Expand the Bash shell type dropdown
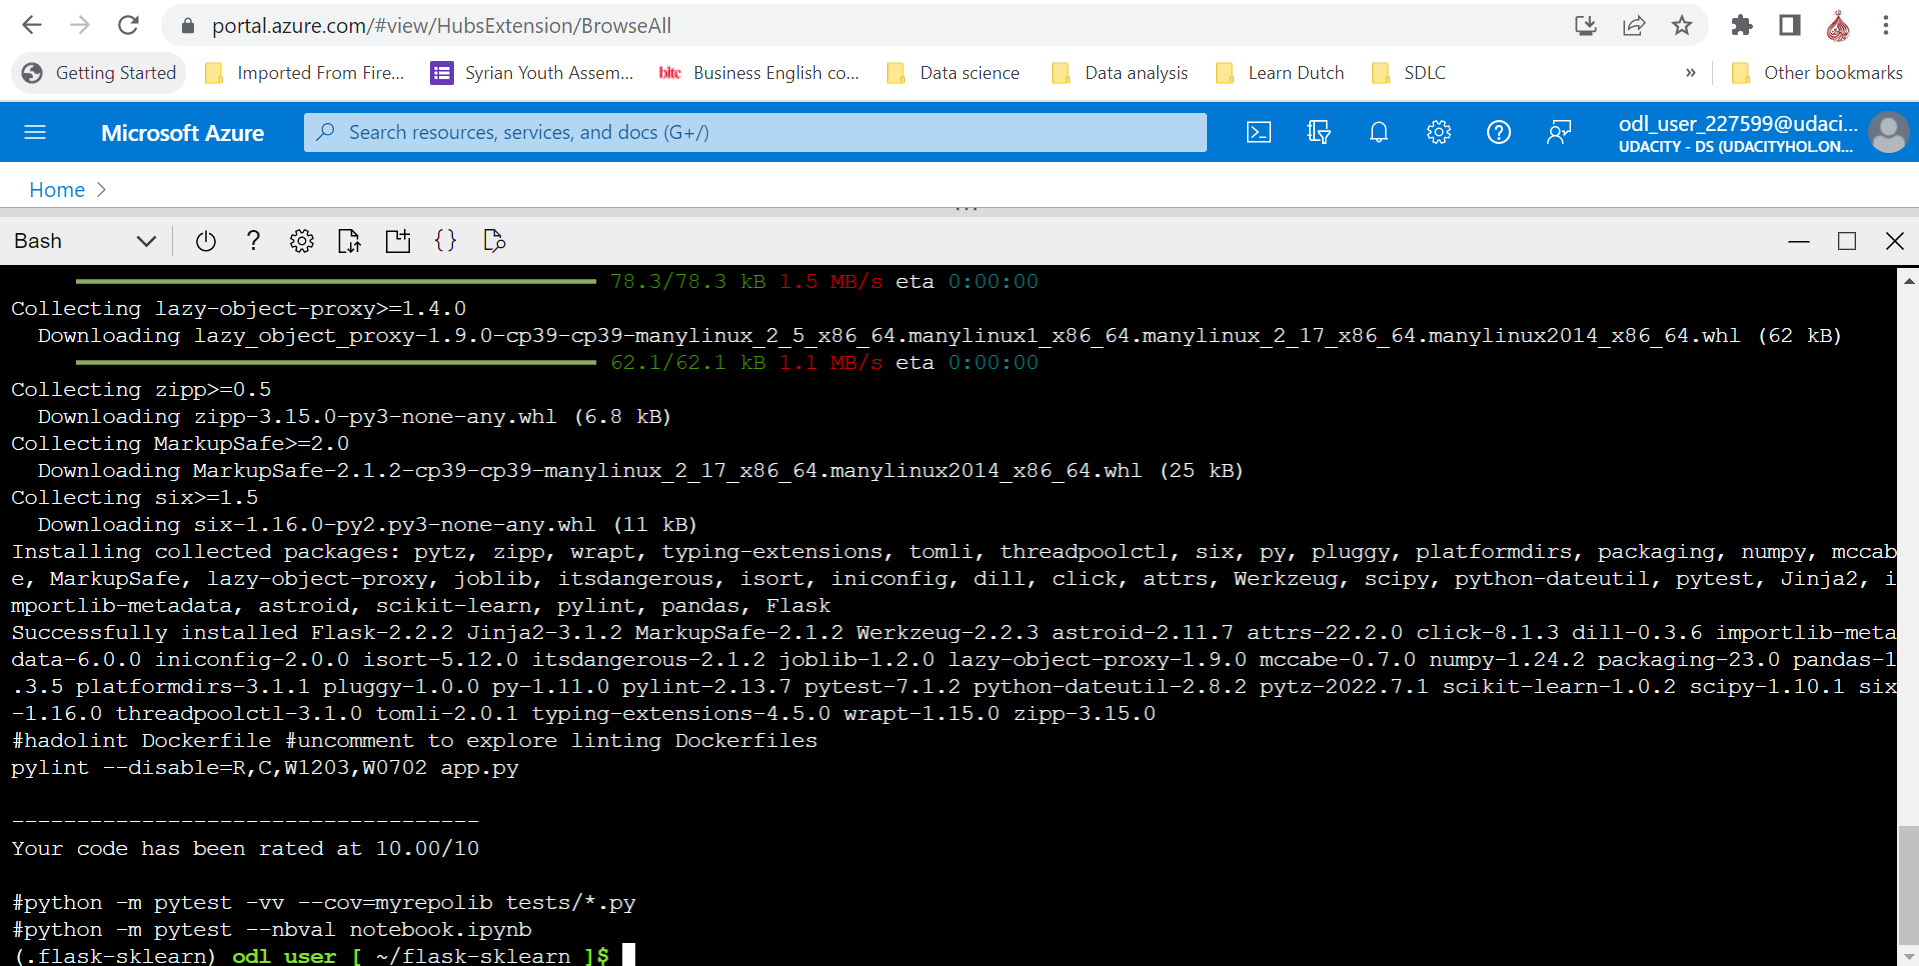This screenshot has height=966, width=1919. click(x=85, y=241)
